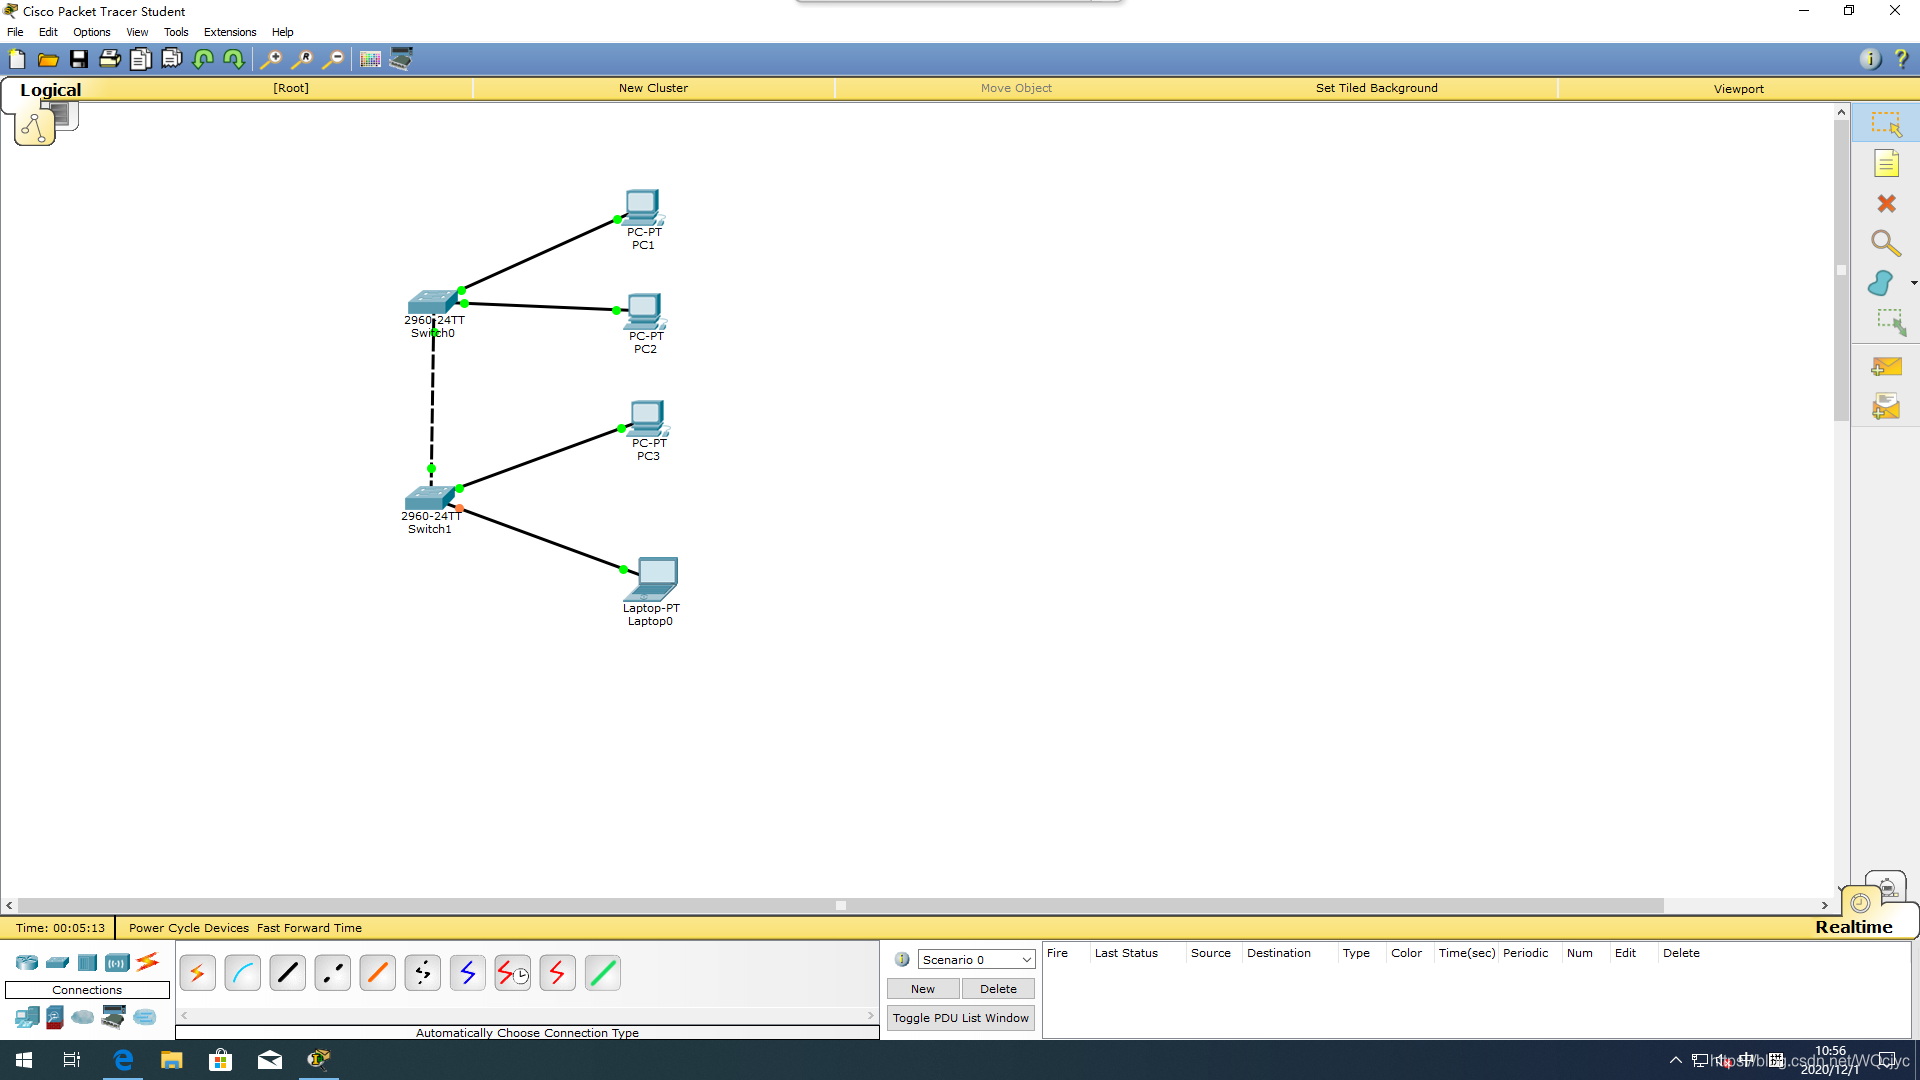
Task: Select the copper straight-through cable
Action: click(x=287, y=972)
